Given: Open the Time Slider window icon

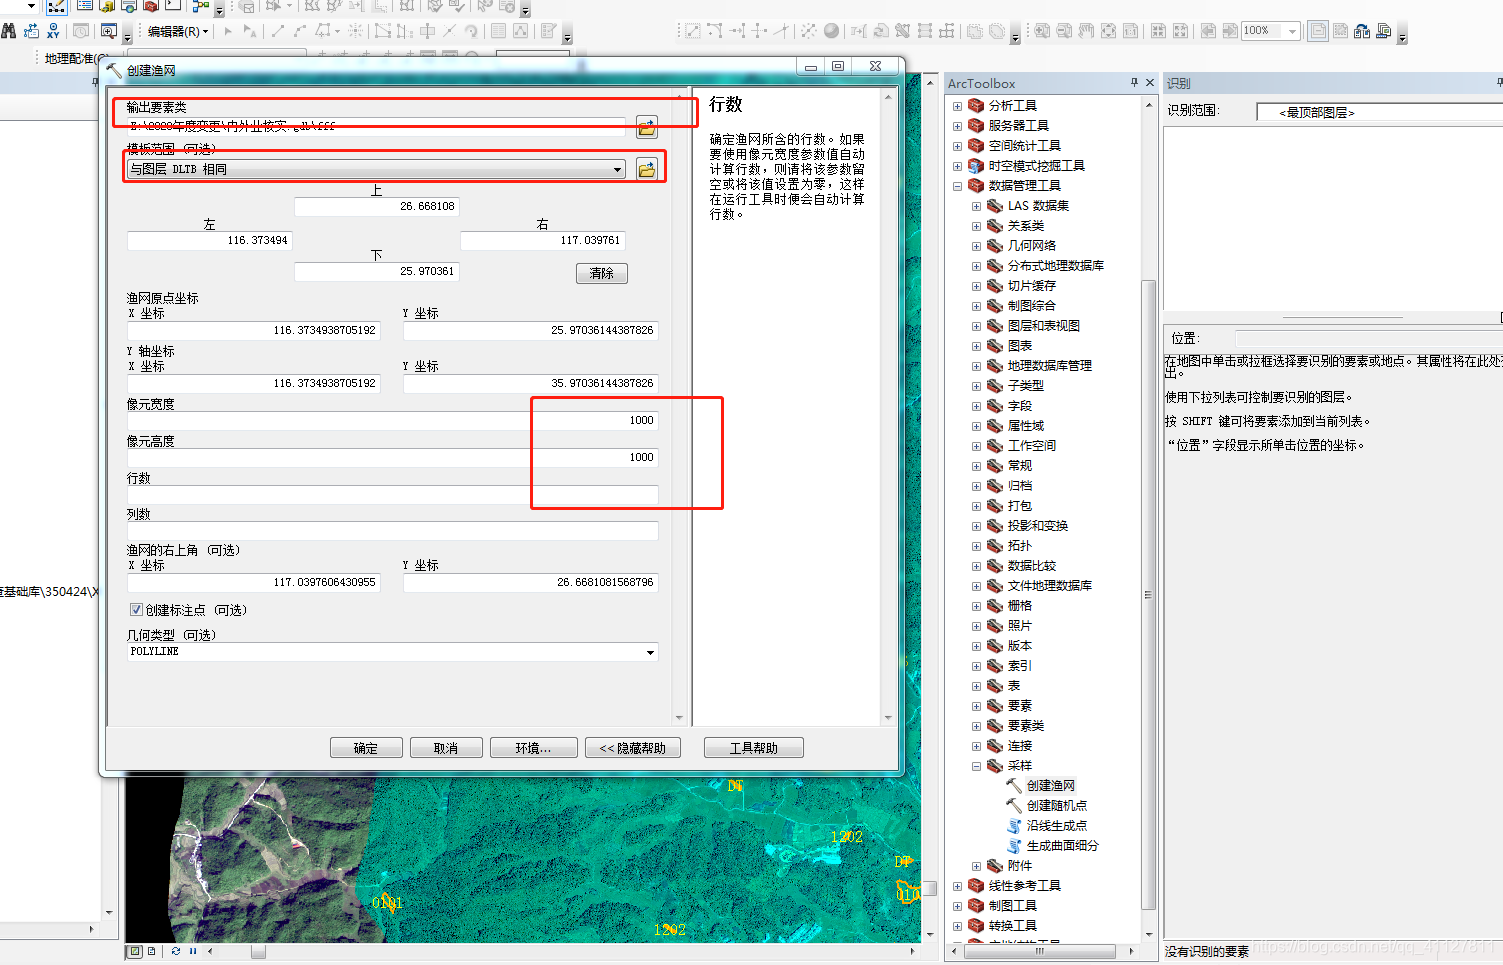Looking at the screenshot, I should point(80,31).
